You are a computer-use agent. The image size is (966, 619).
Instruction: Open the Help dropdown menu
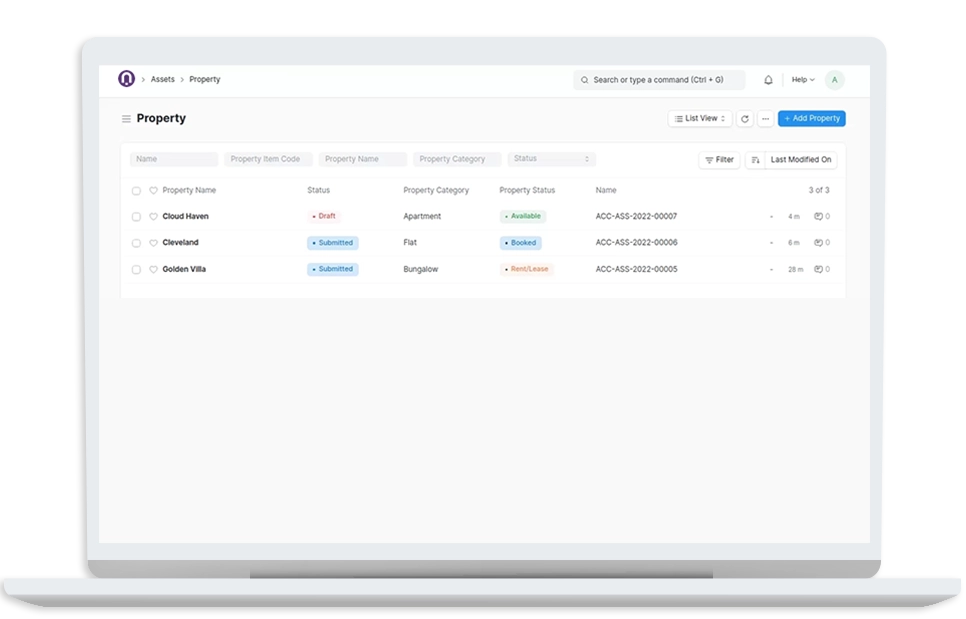(x=803, y=80)
